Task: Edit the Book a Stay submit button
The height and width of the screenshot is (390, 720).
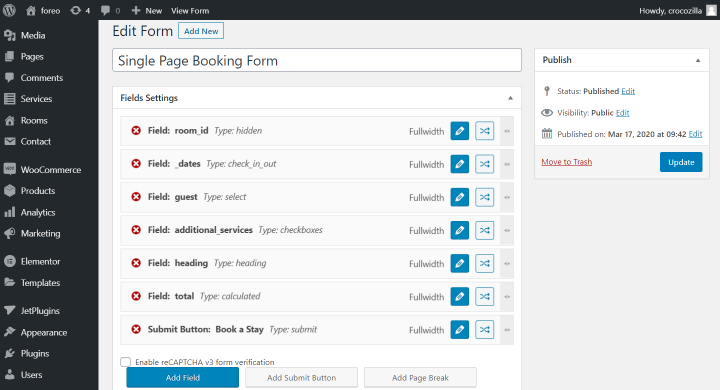Action: [x=460, y=329]
